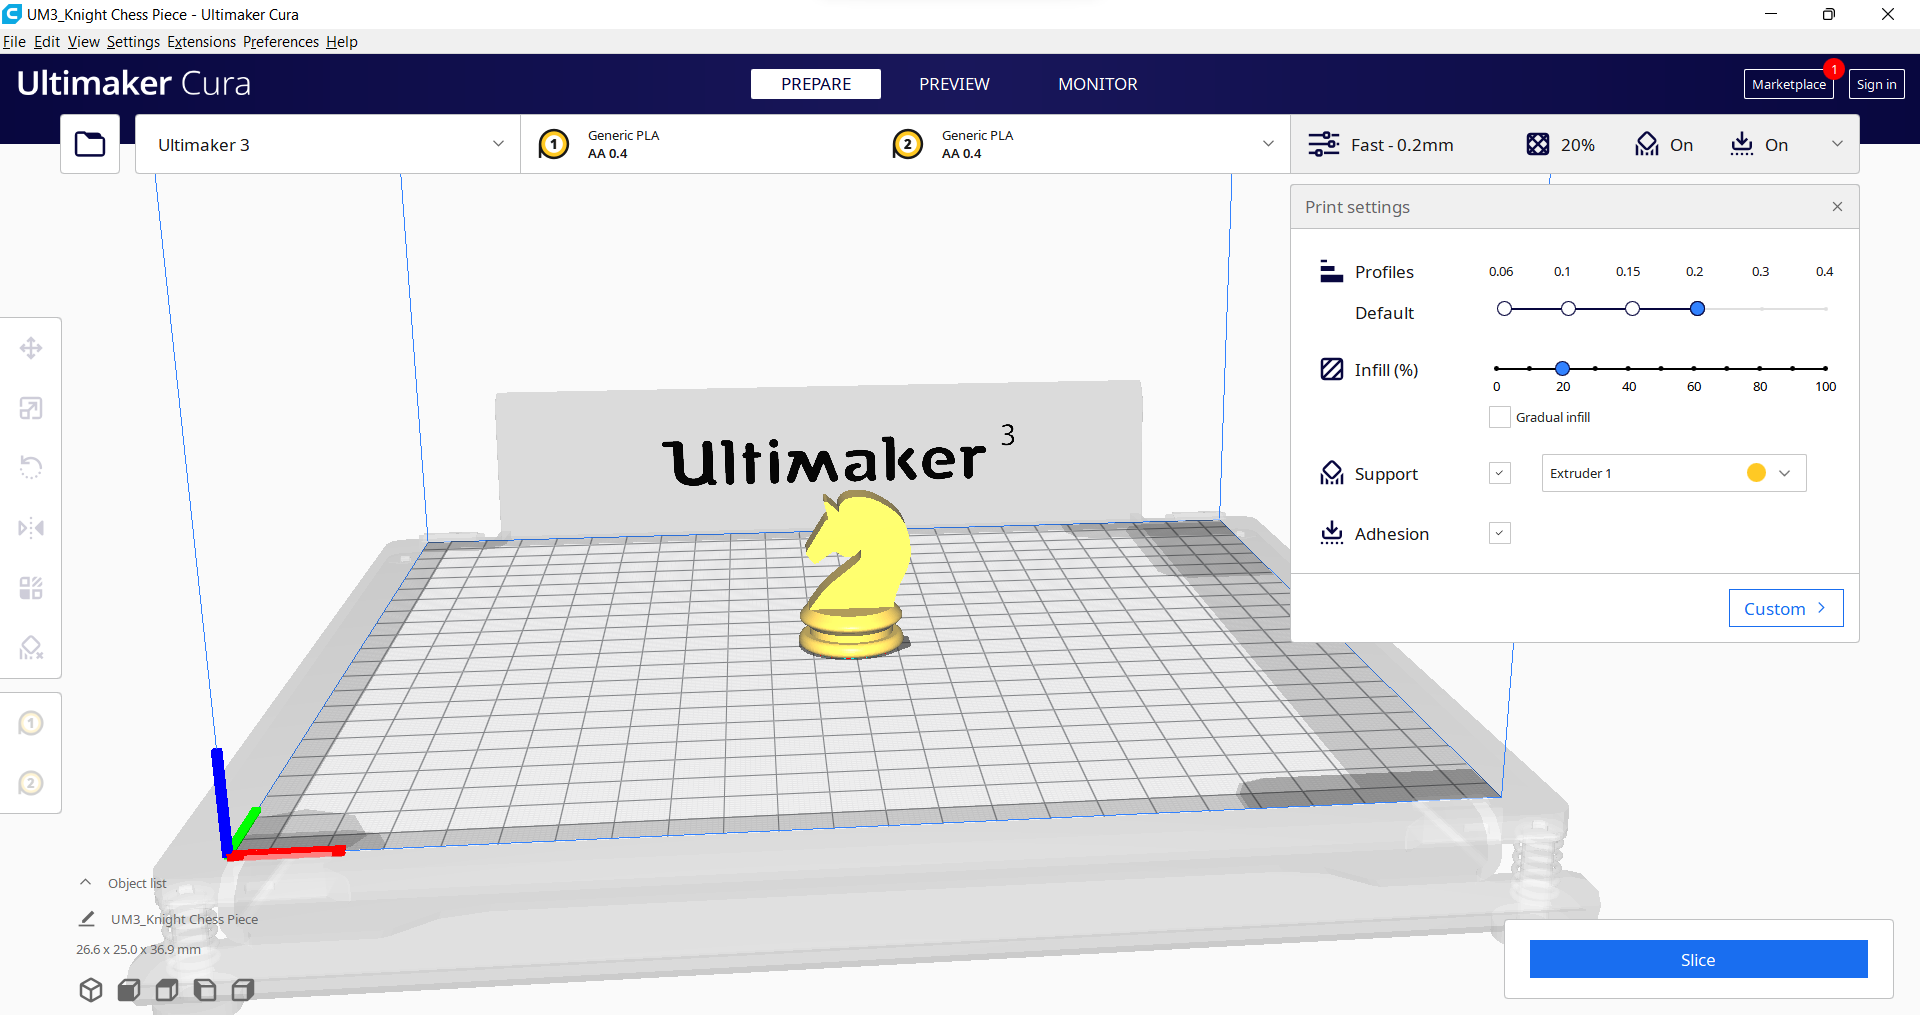Switch to front view icon

pyautogui.click(x=129, y=990)
